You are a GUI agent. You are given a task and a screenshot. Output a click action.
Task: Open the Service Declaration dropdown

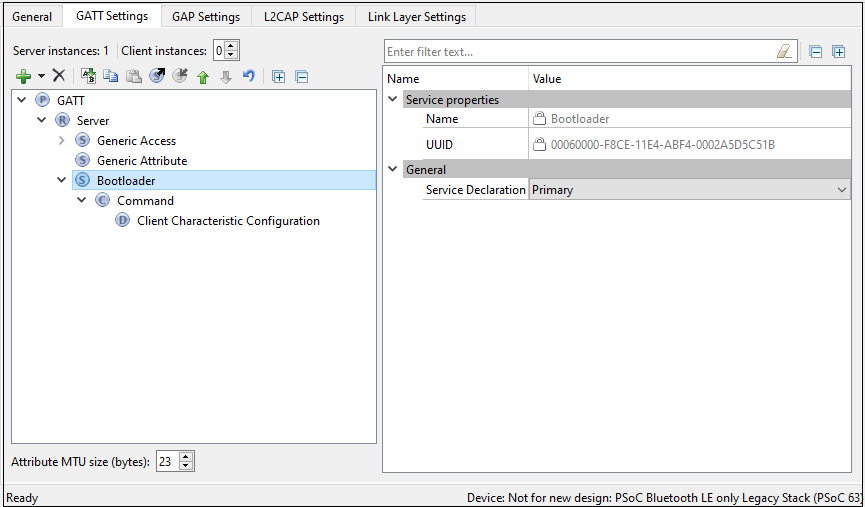pos(841,189)
